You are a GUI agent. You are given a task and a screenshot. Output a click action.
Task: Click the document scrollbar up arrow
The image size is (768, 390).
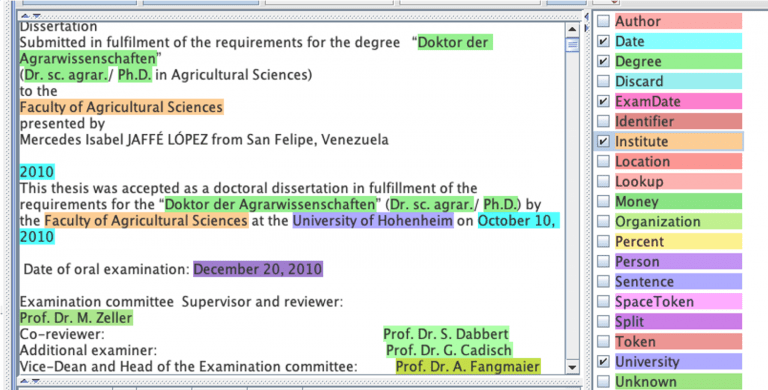click(x=572, y=29)
